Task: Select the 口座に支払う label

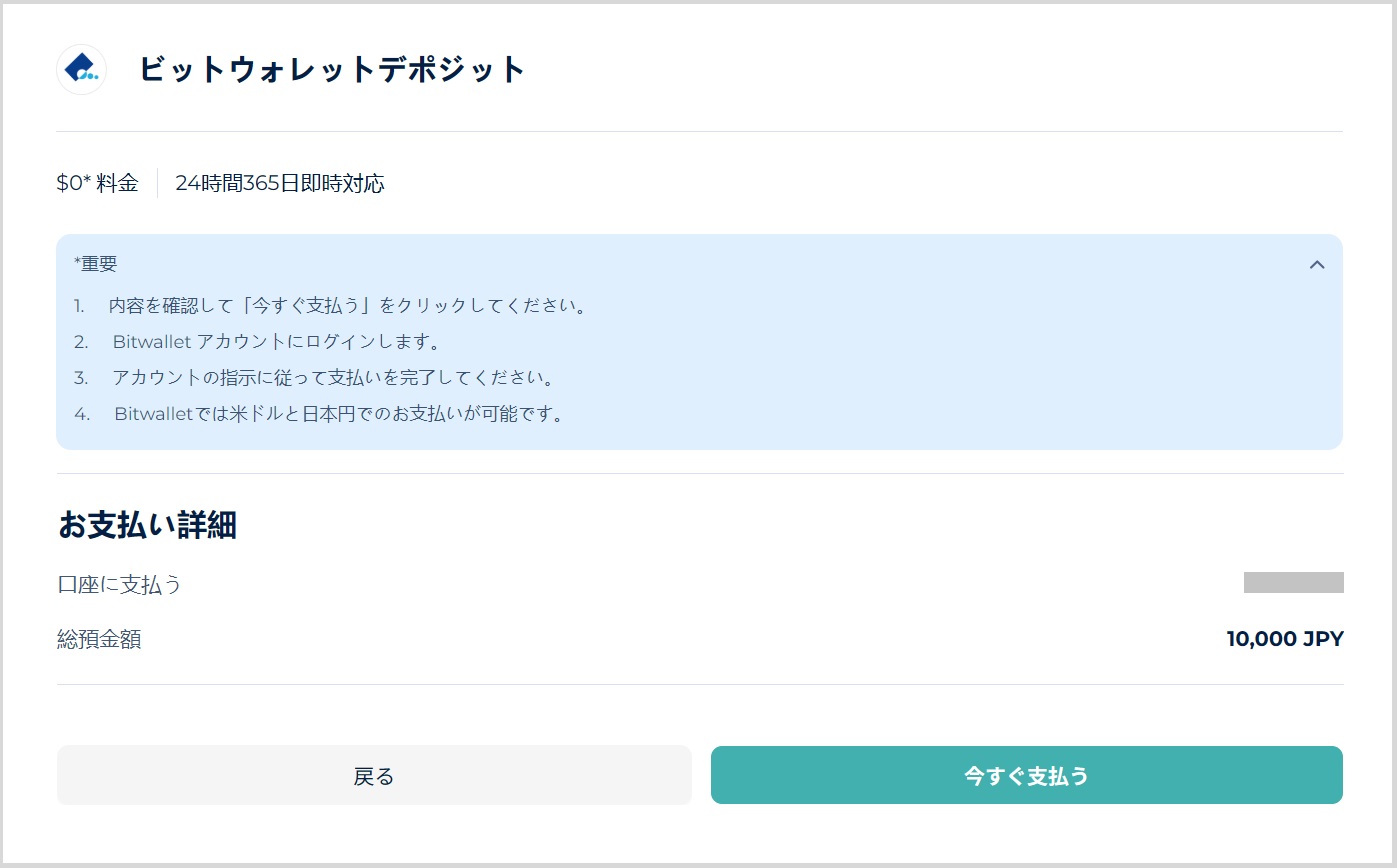Action: point(120,585)
